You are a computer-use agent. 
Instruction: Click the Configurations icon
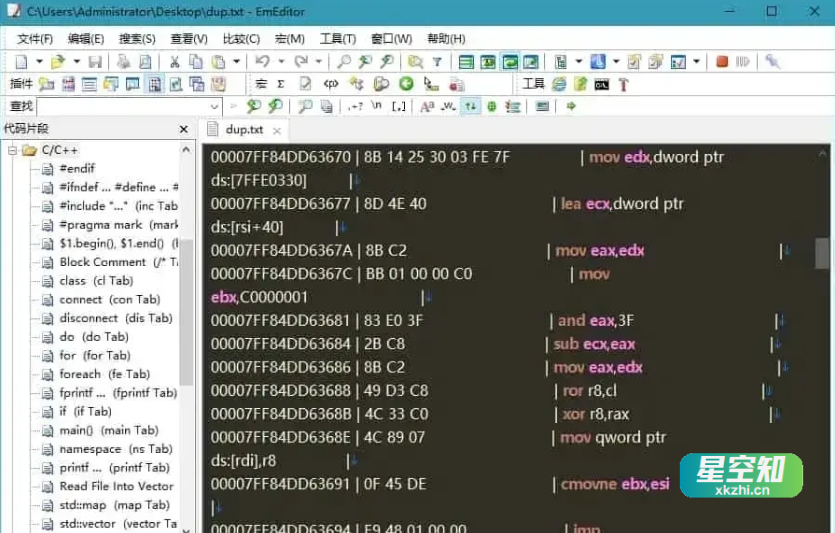(x=561, y=62)
